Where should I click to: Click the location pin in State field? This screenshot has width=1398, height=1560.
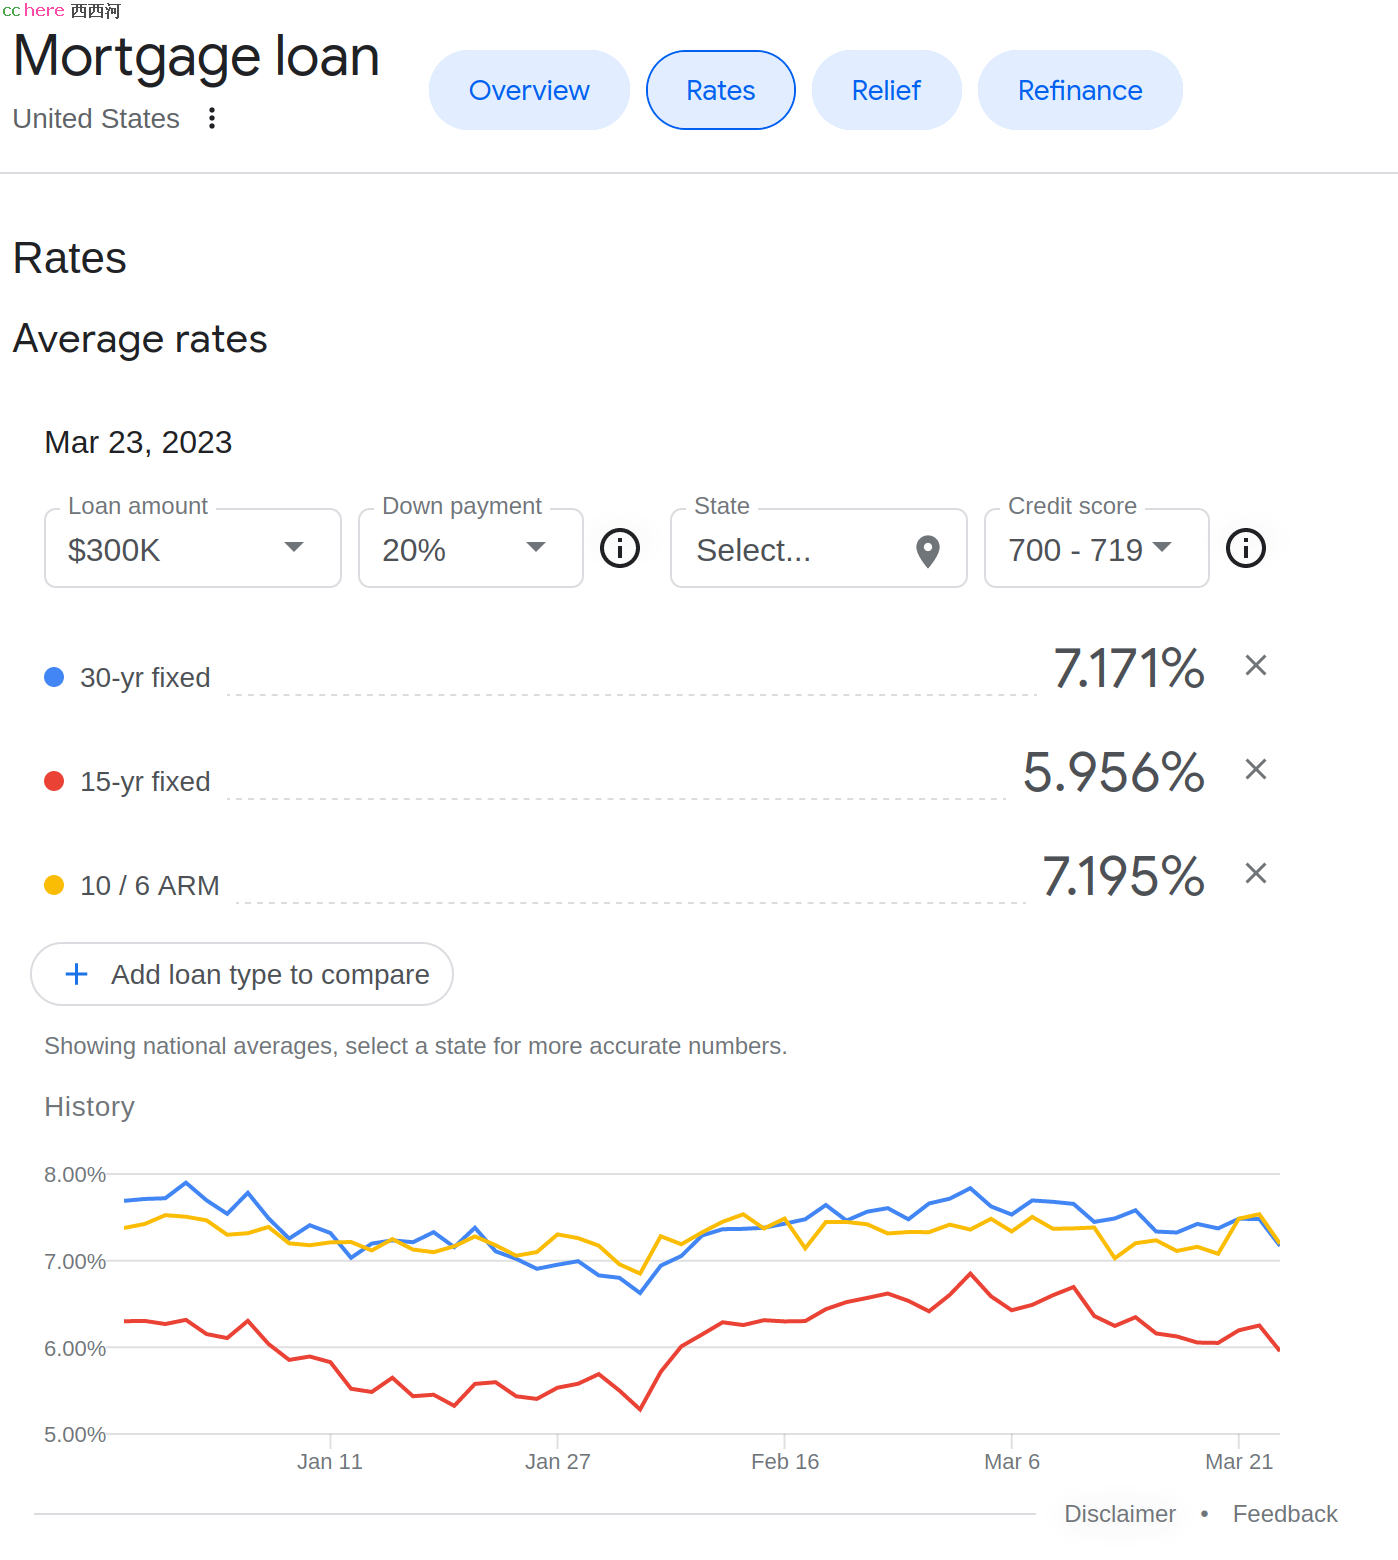tap(928, 551)
